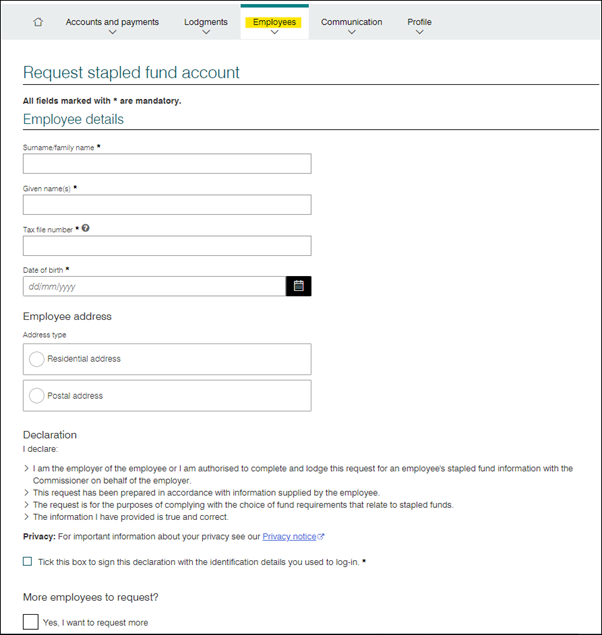Image resolution: width=602 pixels, height=635 pixels.
Task: Click the external link icon beside Privacy notice
Action: 321,537
